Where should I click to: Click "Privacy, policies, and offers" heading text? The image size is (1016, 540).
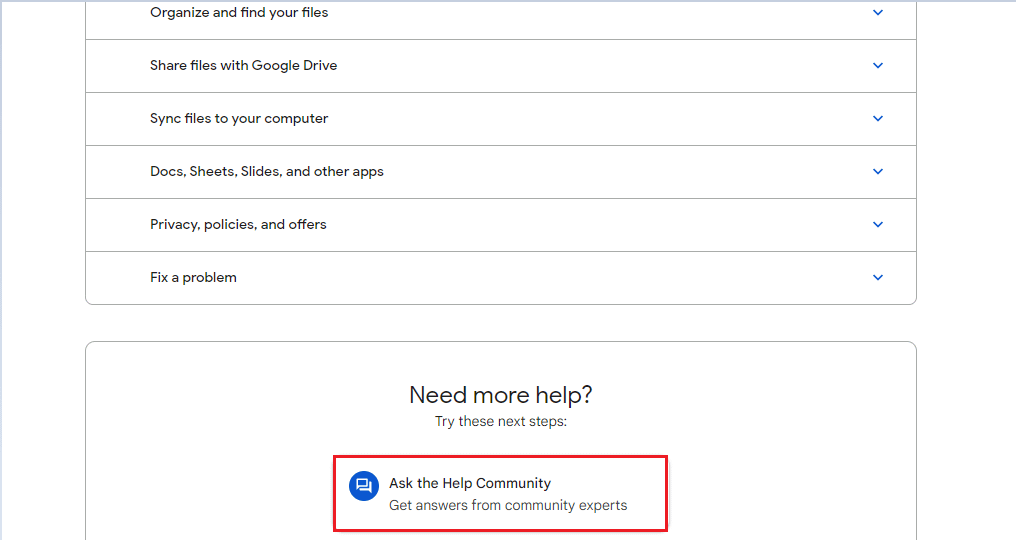pyautogui.click(x=238, y=224)
